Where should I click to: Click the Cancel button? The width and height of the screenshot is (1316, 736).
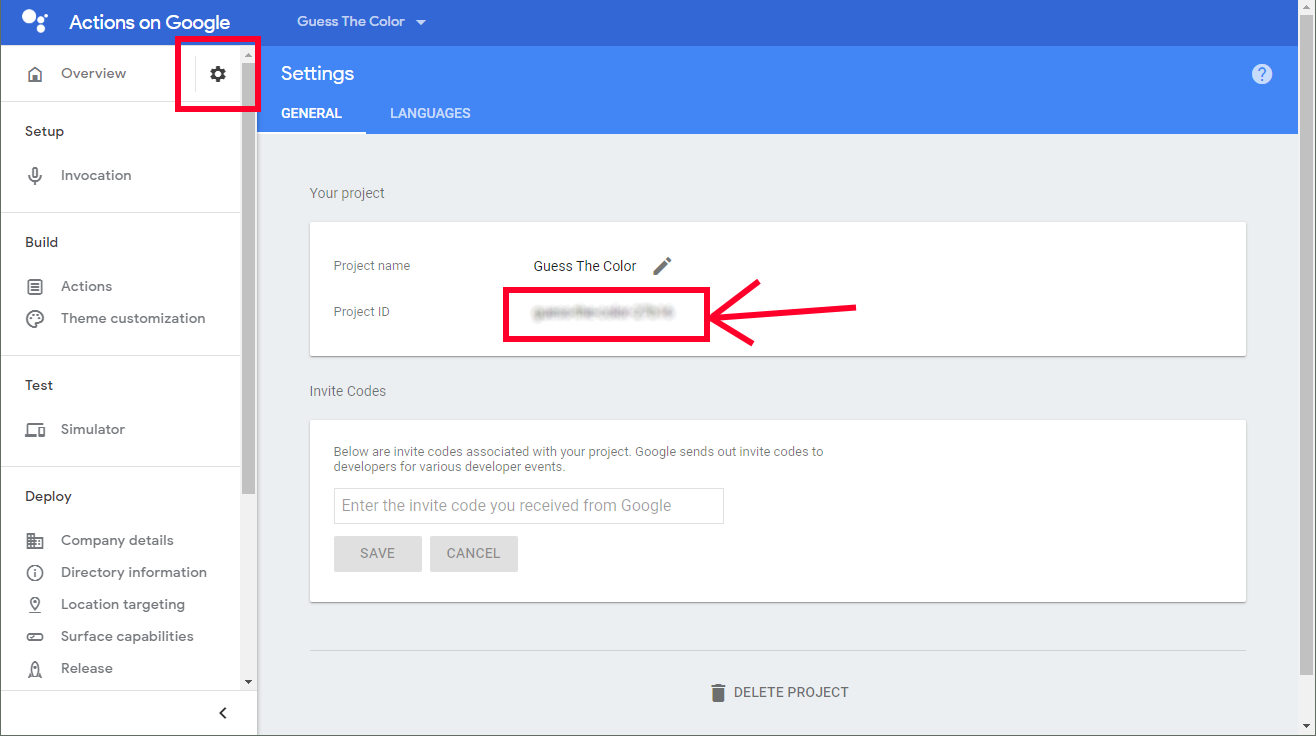pyautogui.click(x=474, y=554)
